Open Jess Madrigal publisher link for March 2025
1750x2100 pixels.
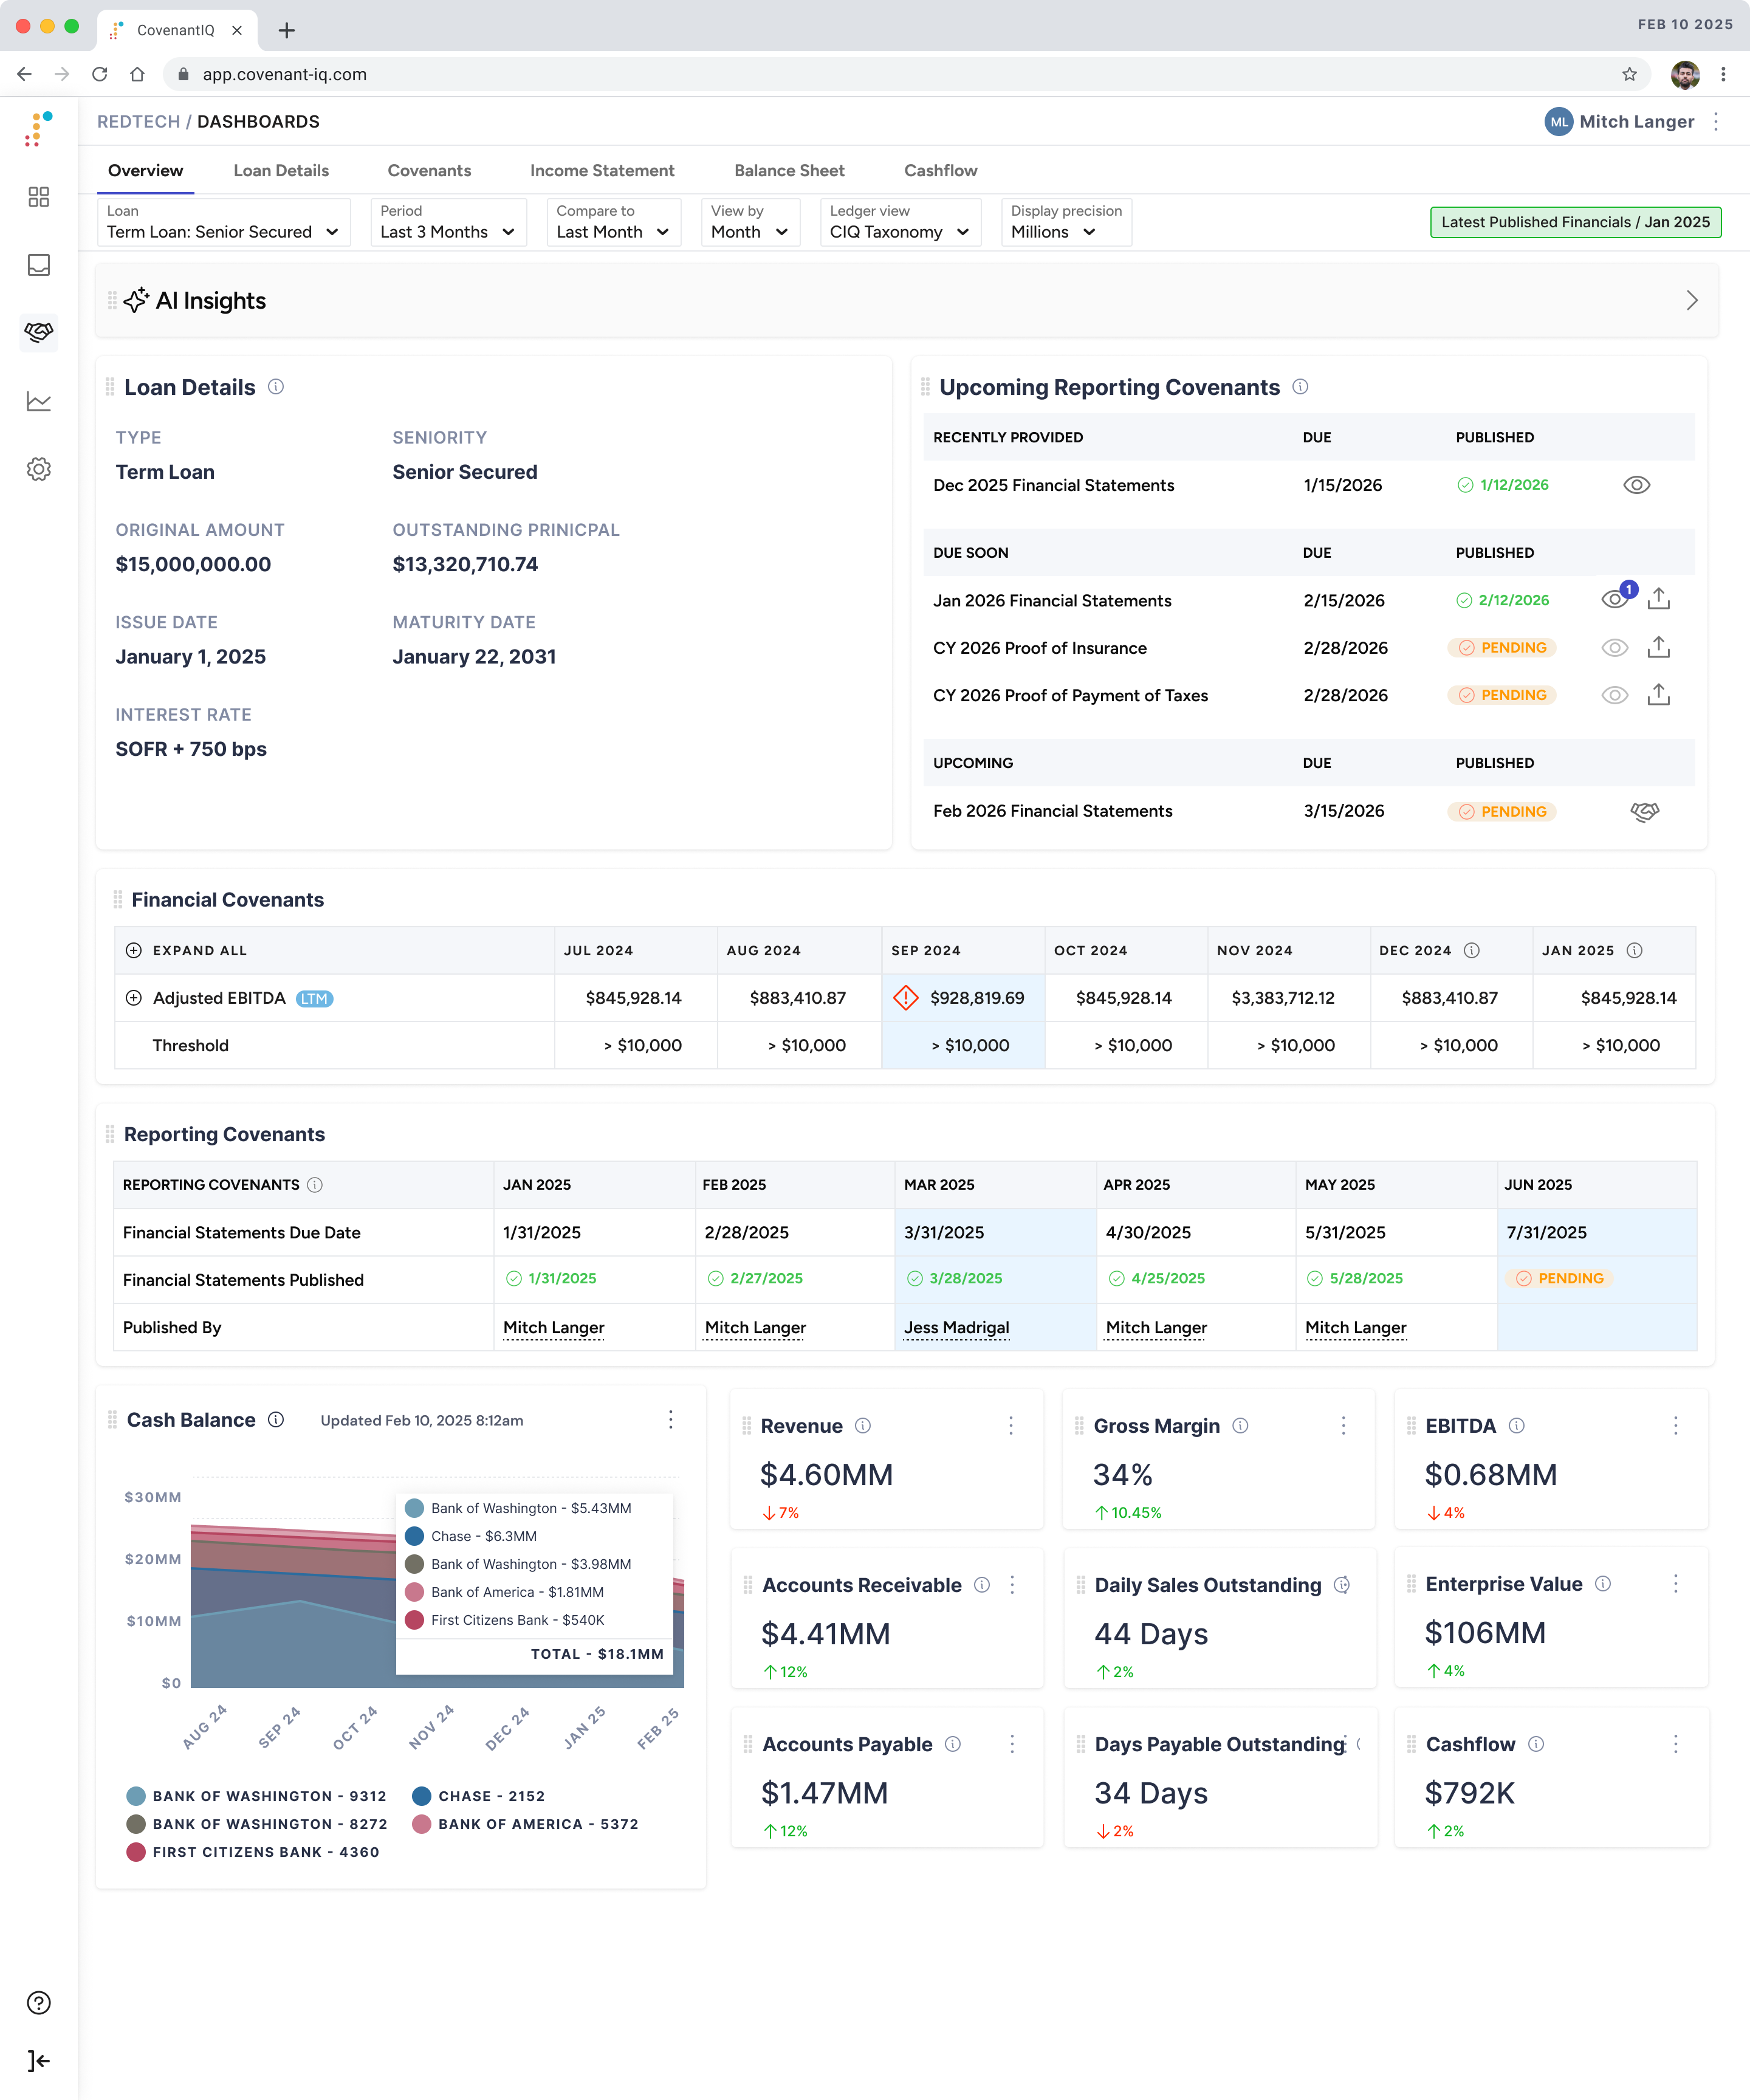coord(956,1327)
